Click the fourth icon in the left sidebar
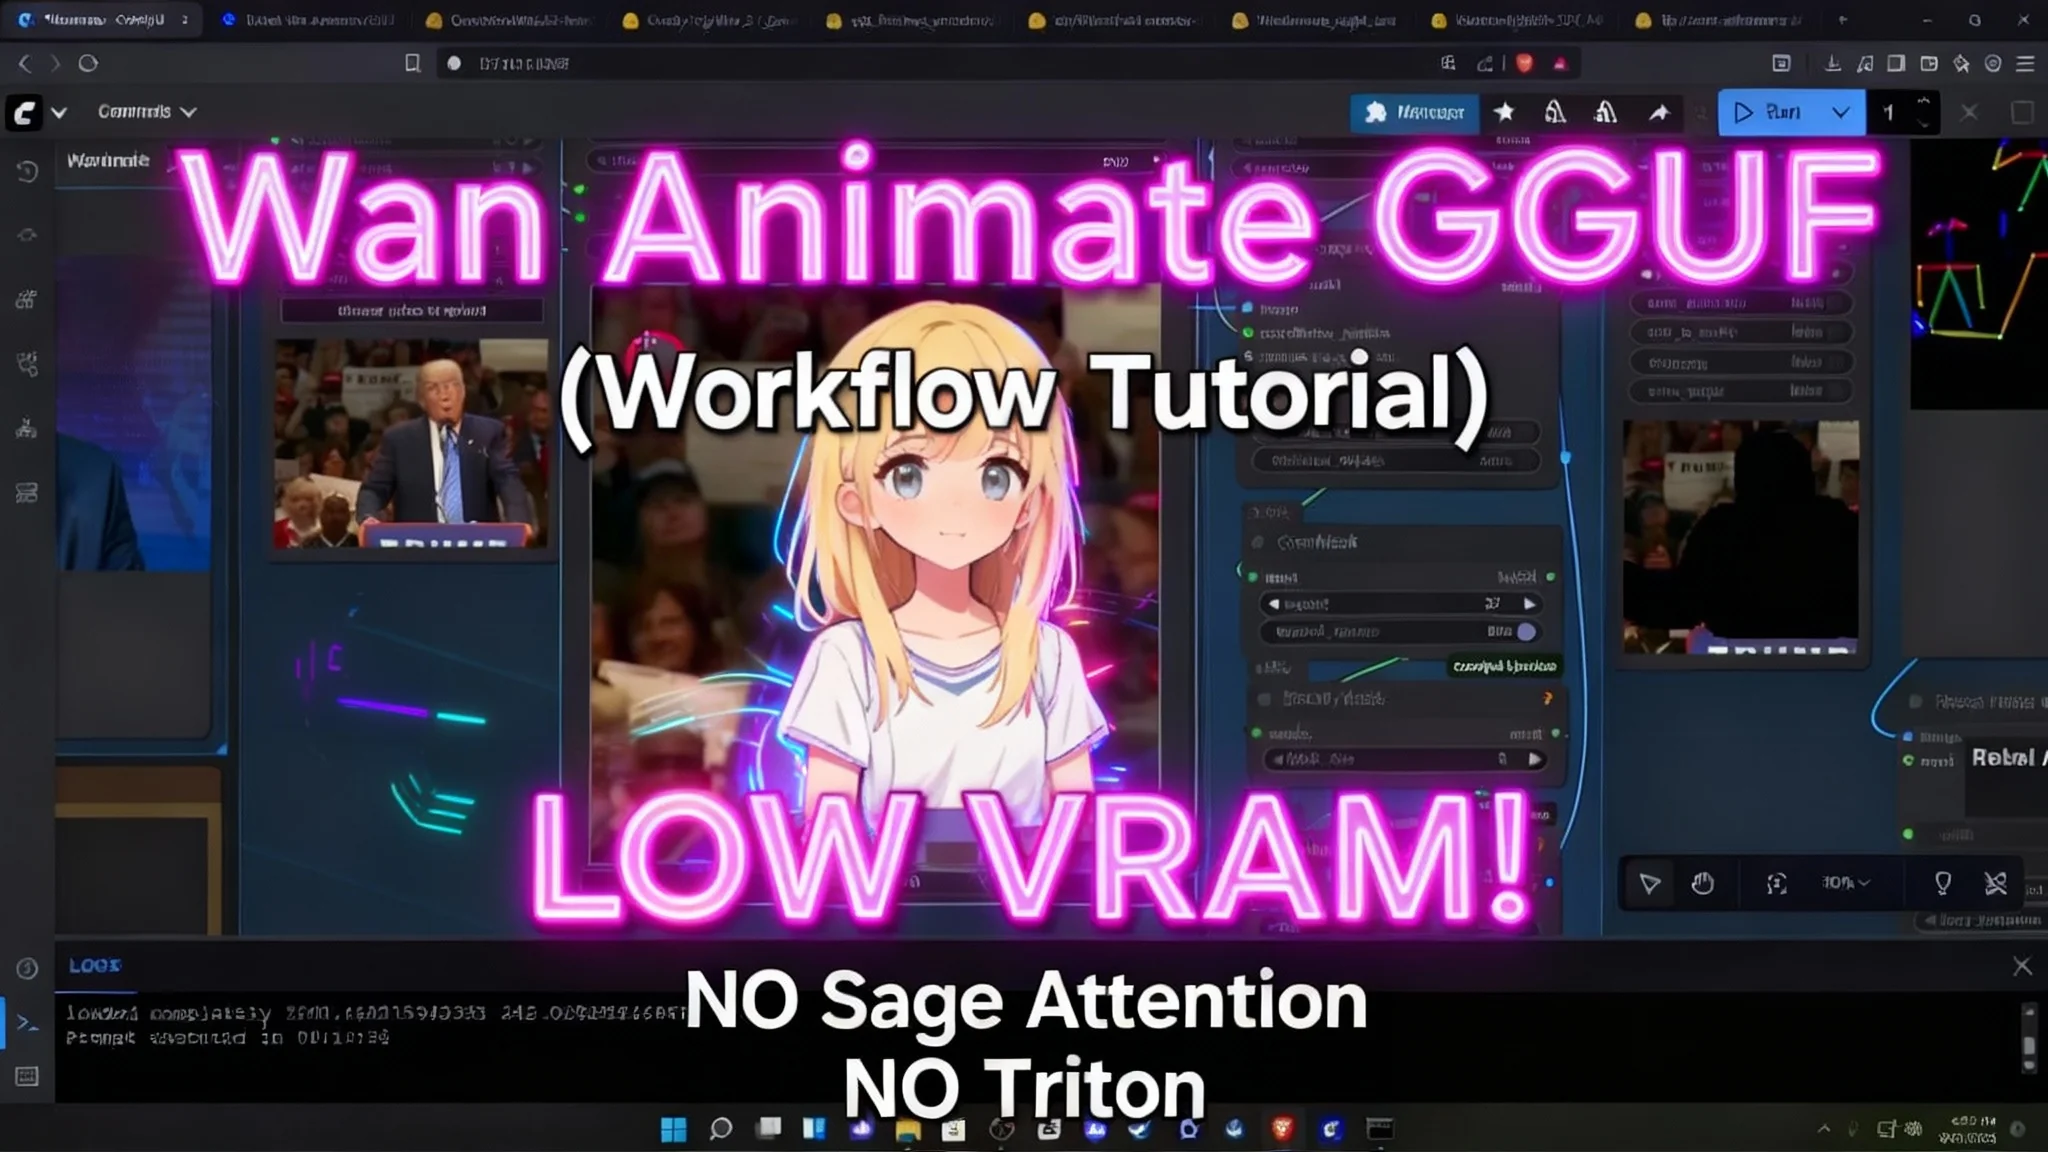2048x1152 pixels. (x=27, y=364)
